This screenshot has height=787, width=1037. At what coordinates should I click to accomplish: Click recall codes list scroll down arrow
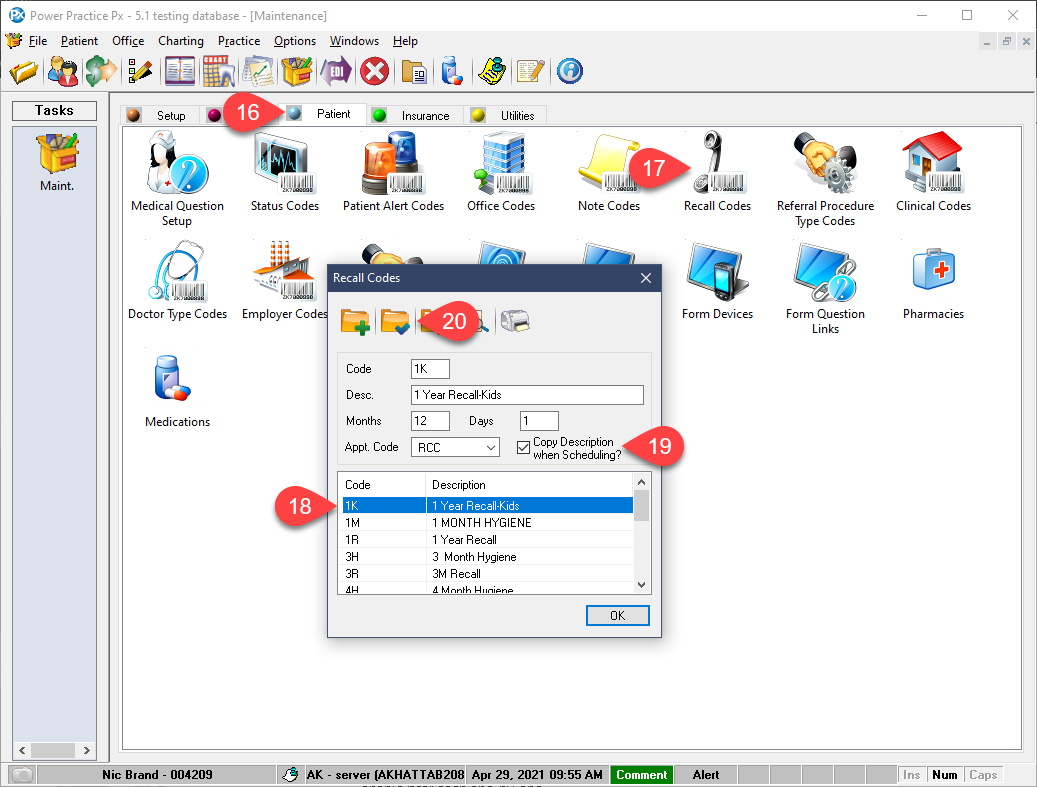pyautogui.click(x=641, y=585)
